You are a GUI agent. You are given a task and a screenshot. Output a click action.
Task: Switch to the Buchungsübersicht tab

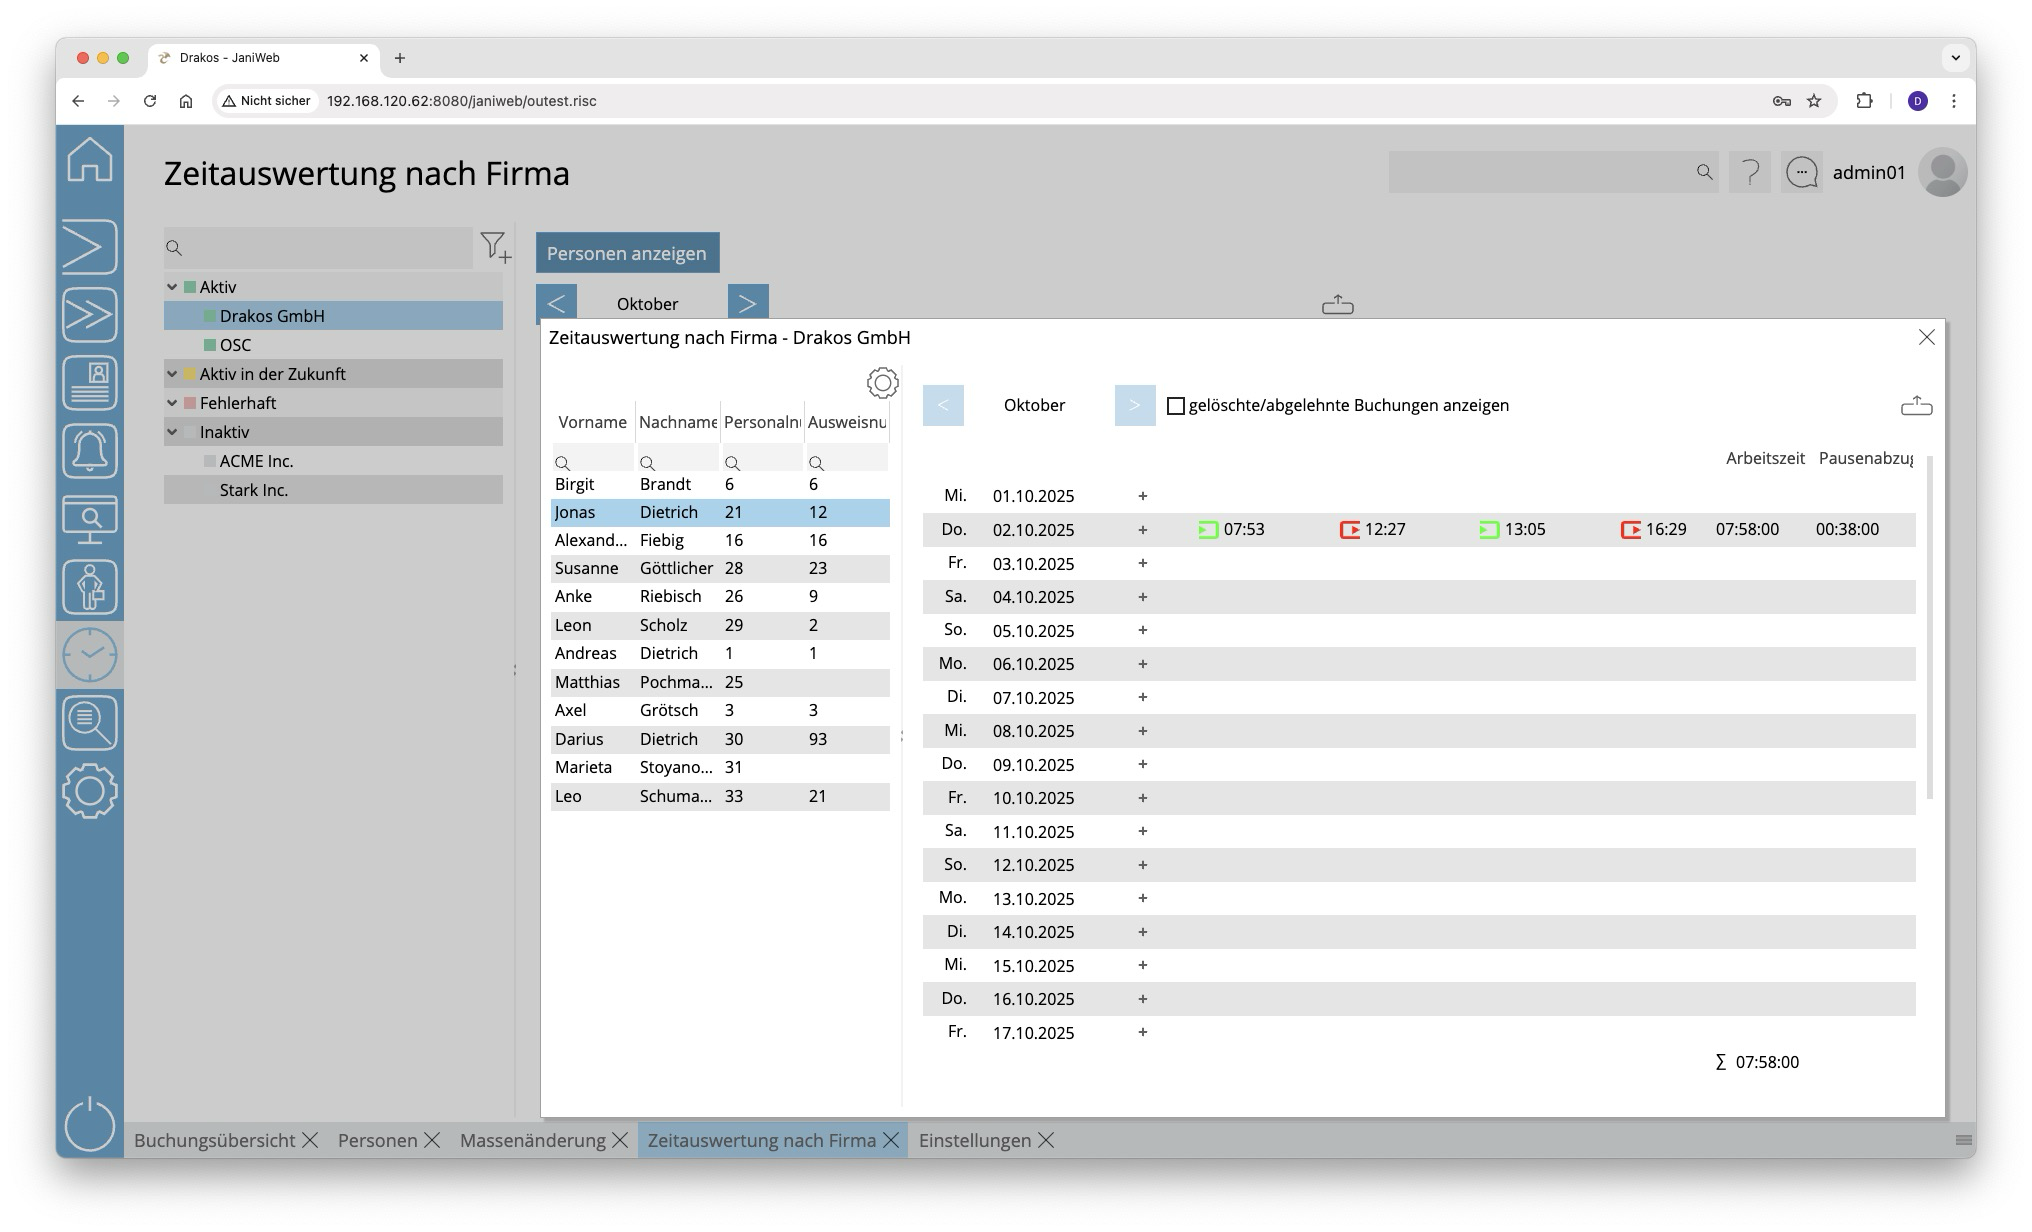coord(214,1140)
